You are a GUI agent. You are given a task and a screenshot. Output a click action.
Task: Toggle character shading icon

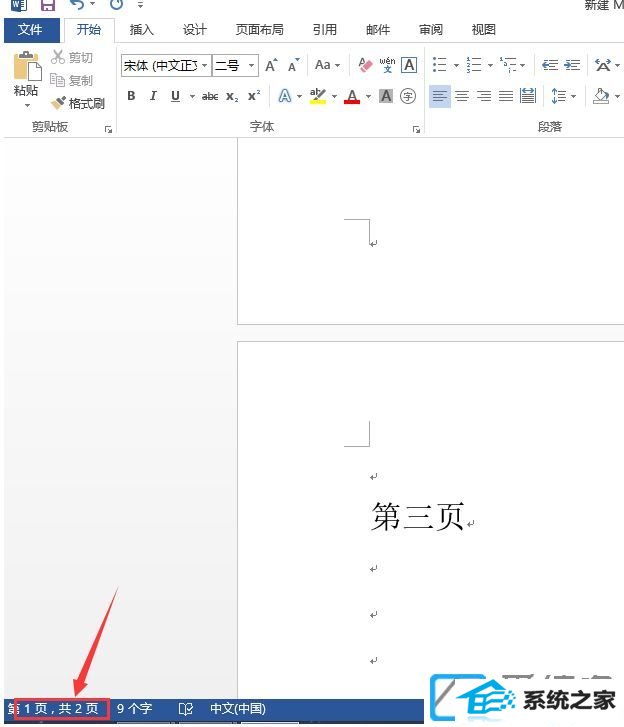click(386, 96)
